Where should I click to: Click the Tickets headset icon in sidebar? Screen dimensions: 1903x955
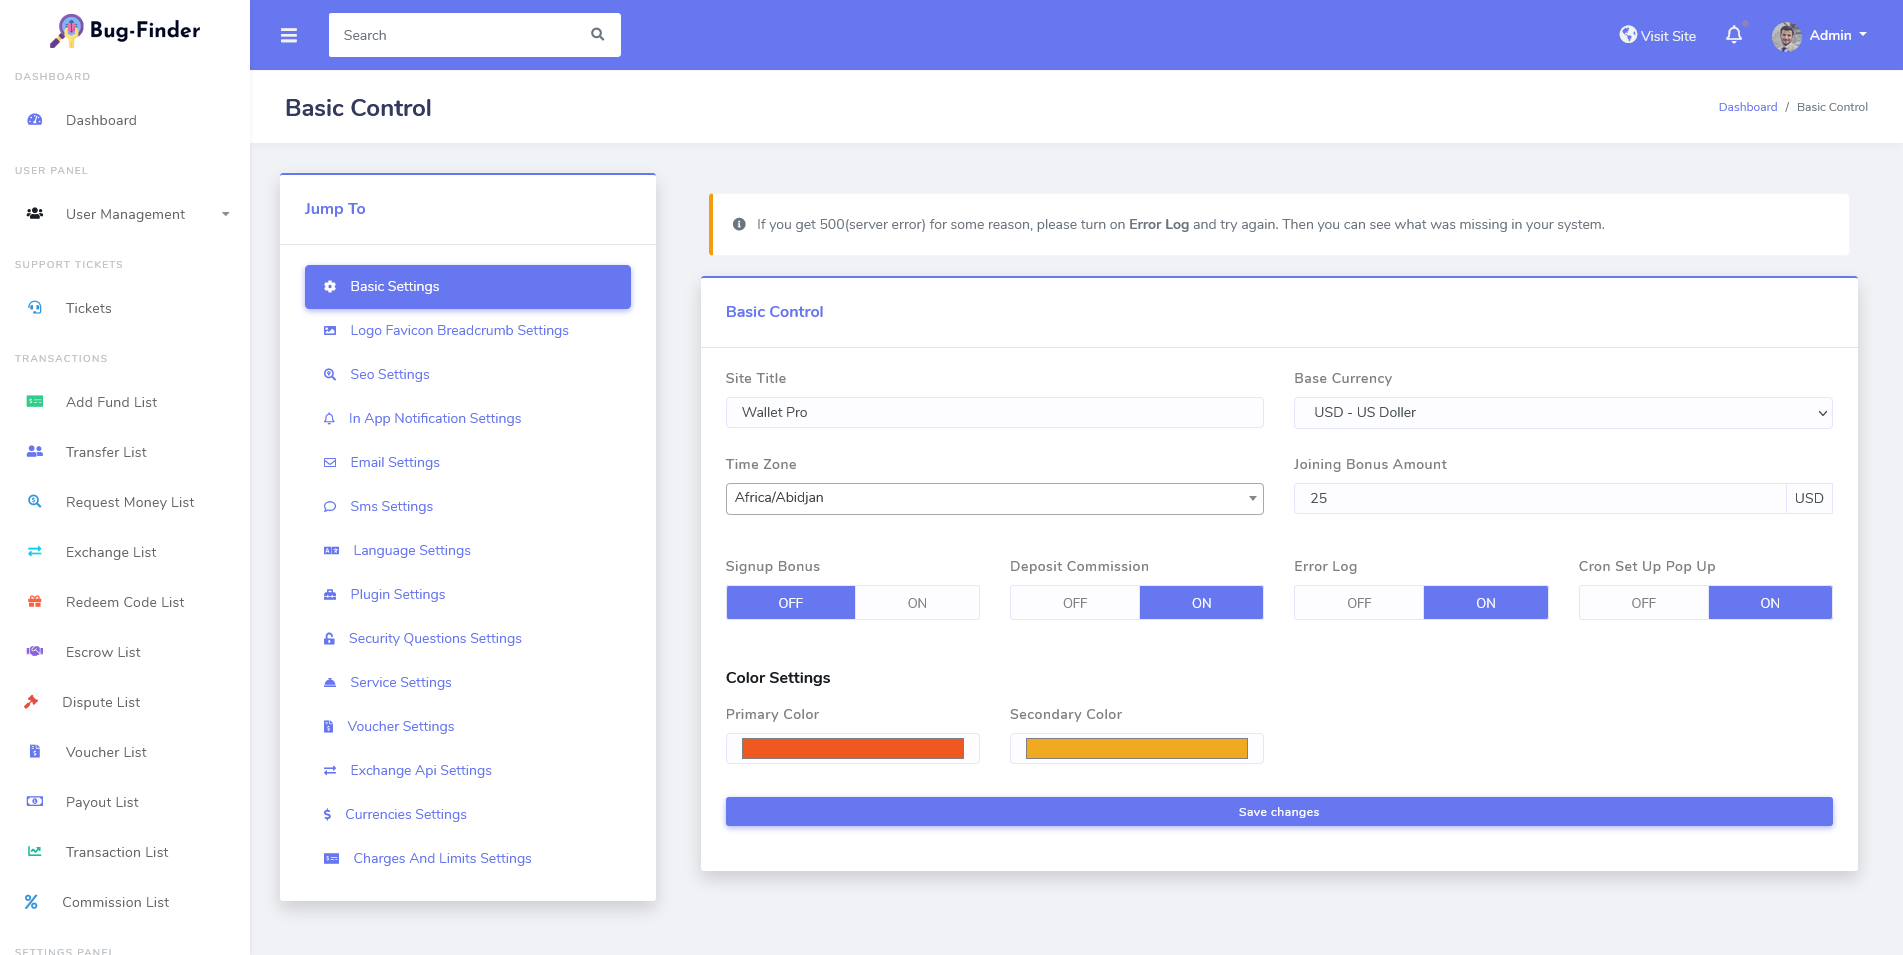click(x=35, y=308)
